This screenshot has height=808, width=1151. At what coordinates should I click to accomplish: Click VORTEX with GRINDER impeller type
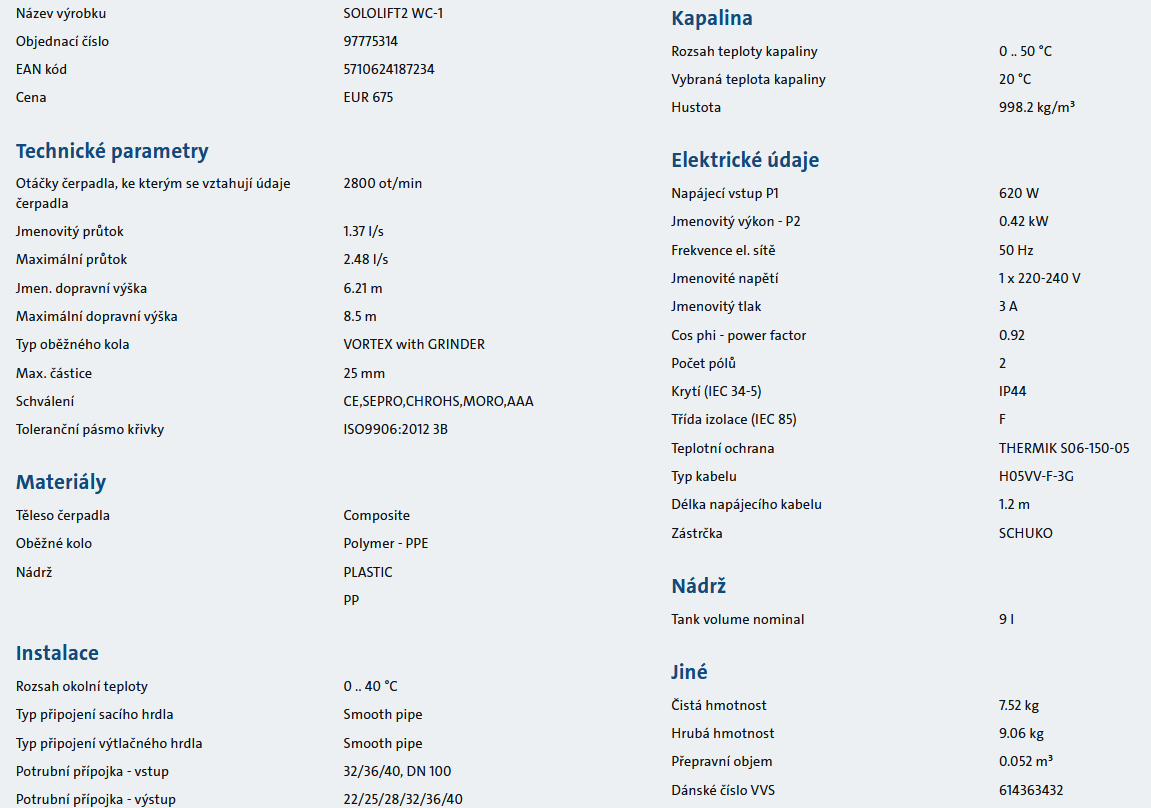[414, 344]
